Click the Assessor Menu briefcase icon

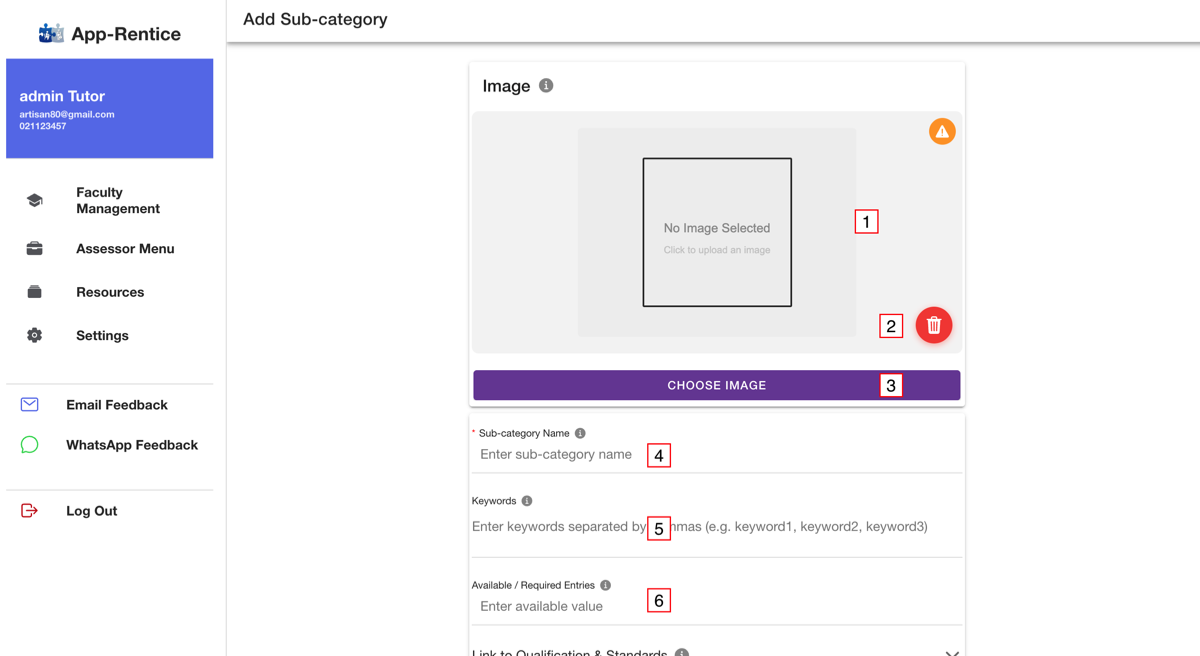(34, 249)
